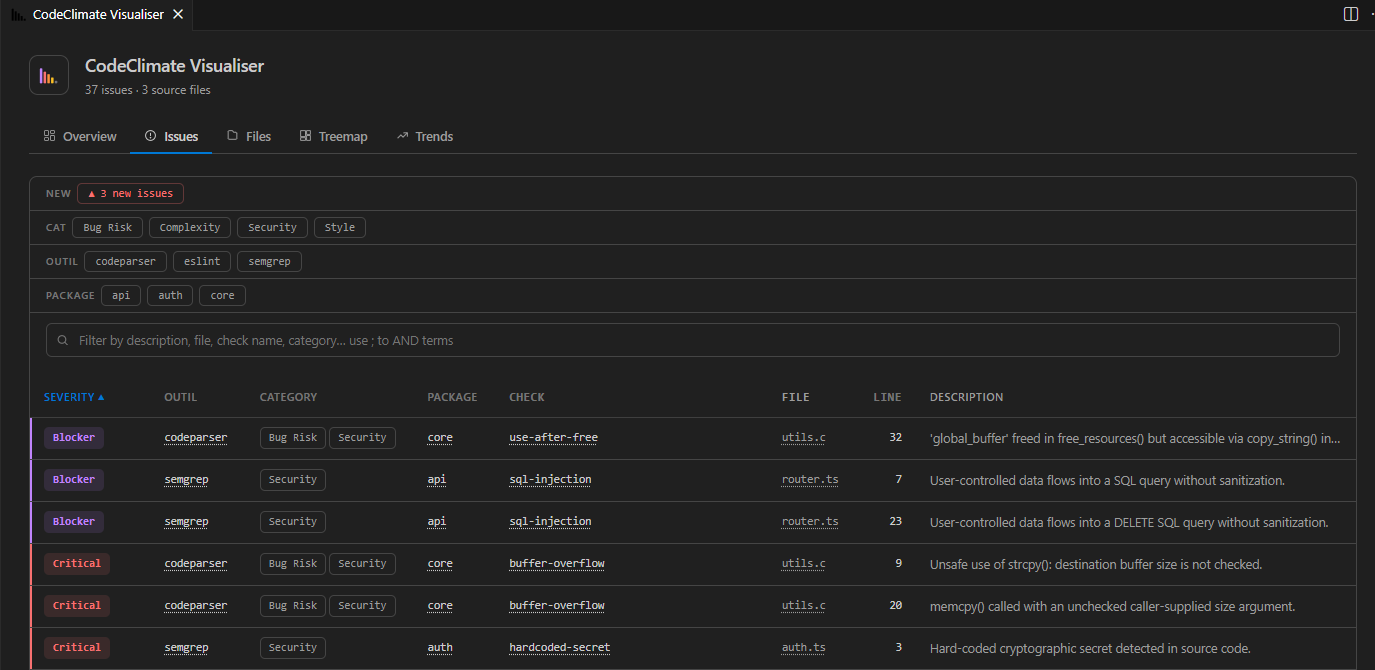Select the DELETE SQL query description text

1129,522
